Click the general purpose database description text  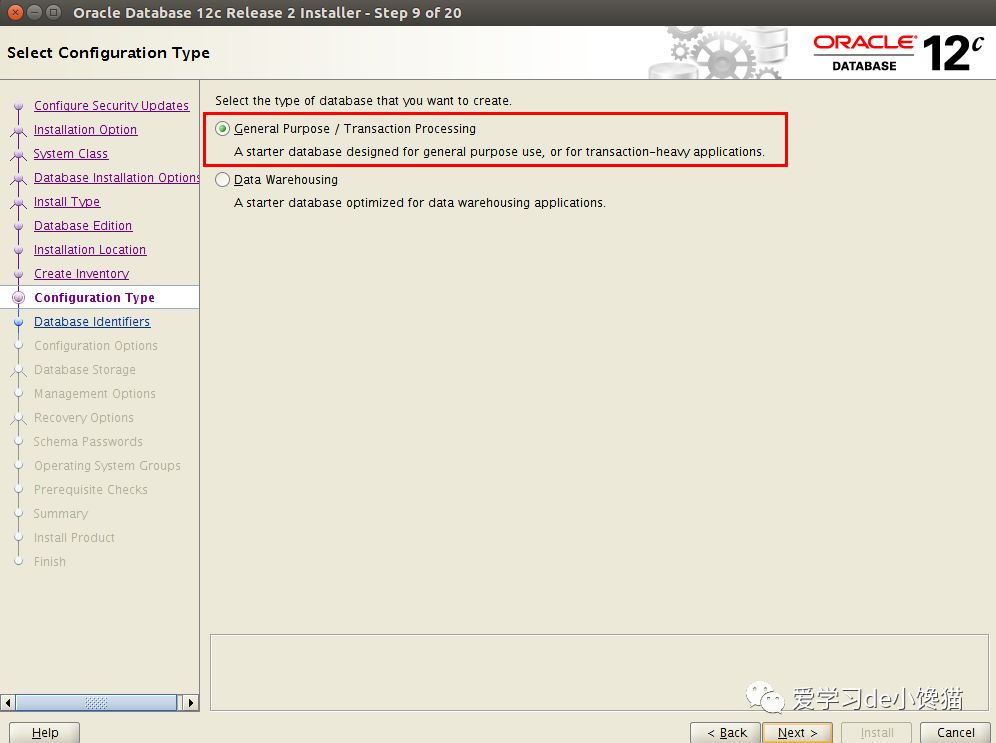click(499, 152)
